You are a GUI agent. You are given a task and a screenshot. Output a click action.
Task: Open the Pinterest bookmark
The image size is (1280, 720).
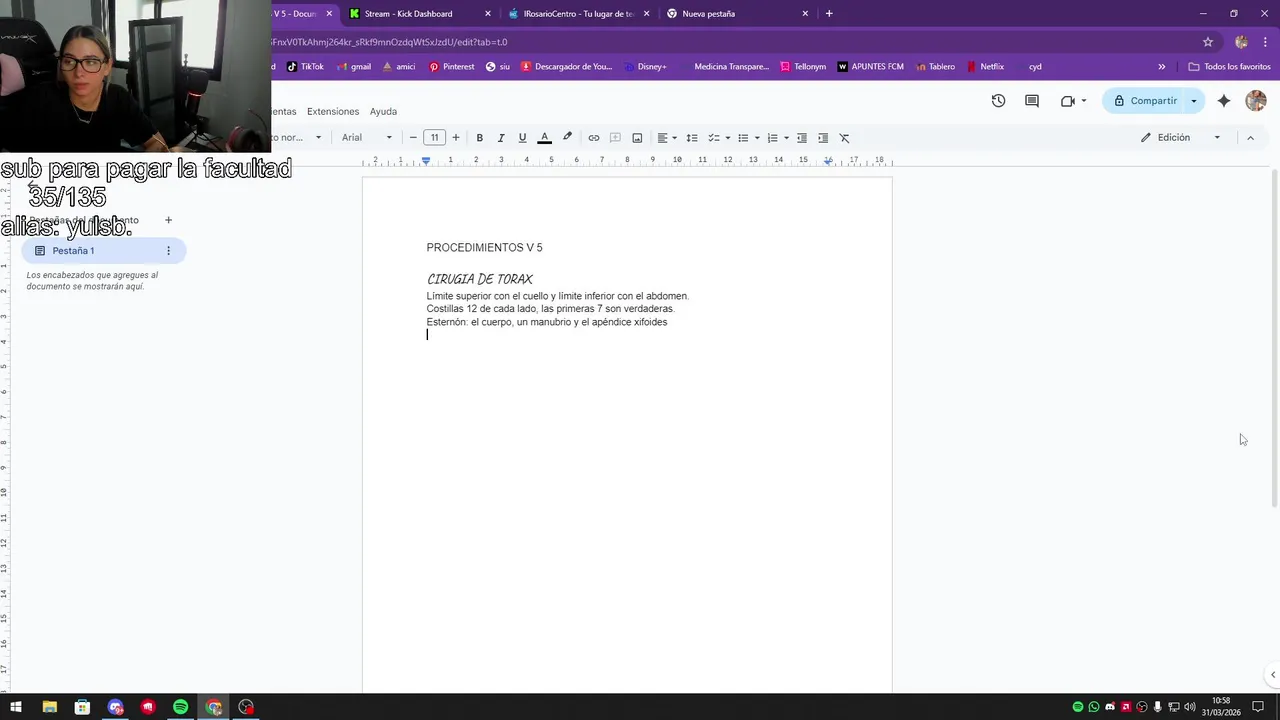pyautogui.click(x=451, y=67)
